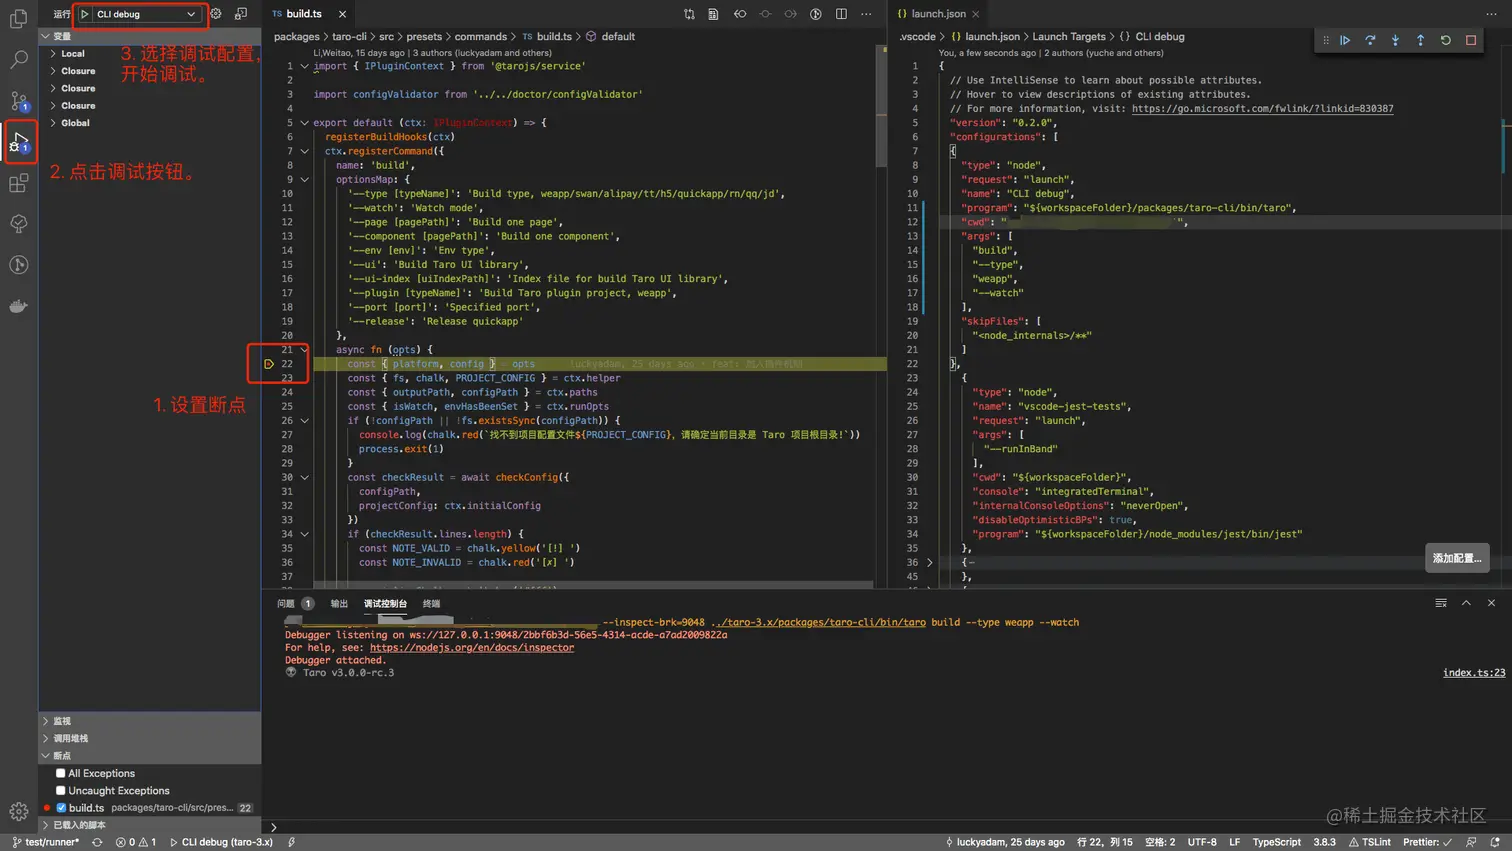This screenshot has width=1512, height=851.
Task: Stop debugging with the red square
Action: coord(1471,40)
